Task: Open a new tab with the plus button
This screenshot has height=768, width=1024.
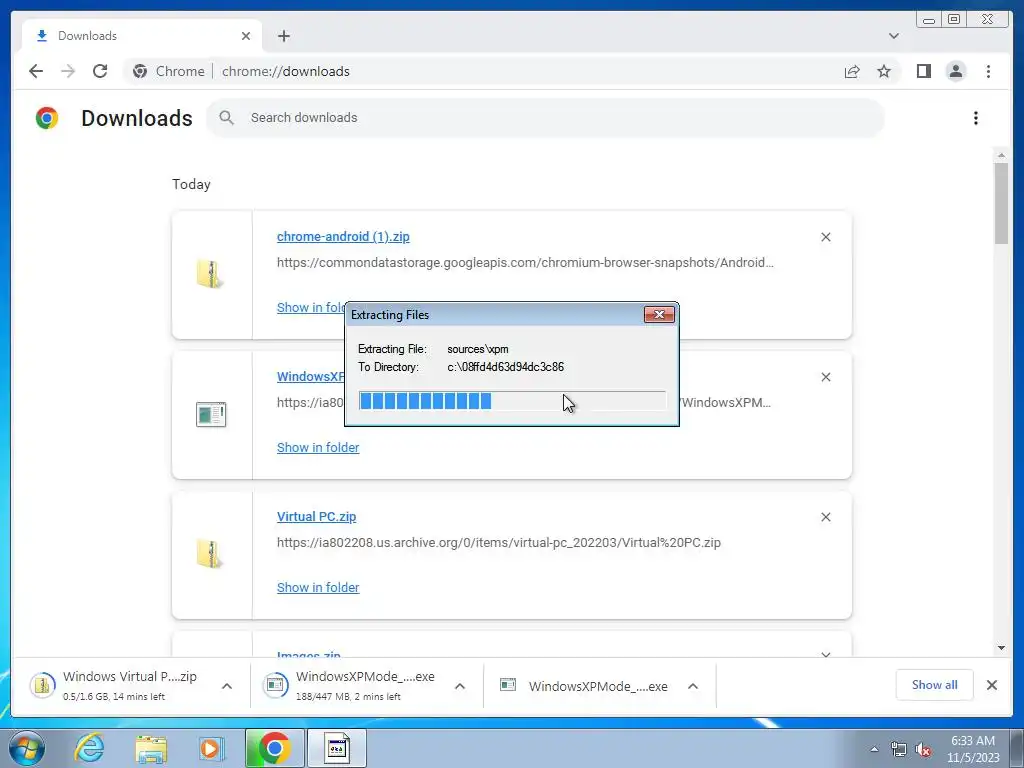Action: pos(283,36)
